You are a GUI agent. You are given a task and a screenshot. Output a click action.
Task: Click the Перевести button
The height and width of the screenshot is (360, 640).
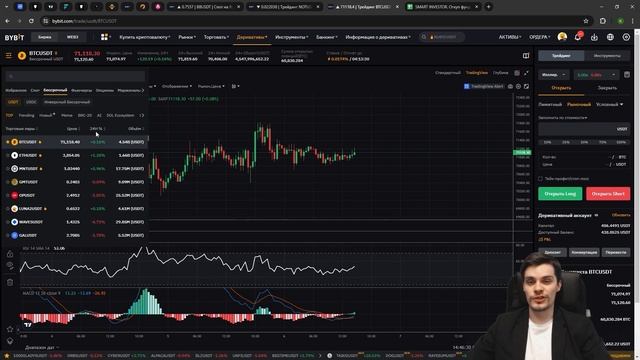(x=616, y=252)
